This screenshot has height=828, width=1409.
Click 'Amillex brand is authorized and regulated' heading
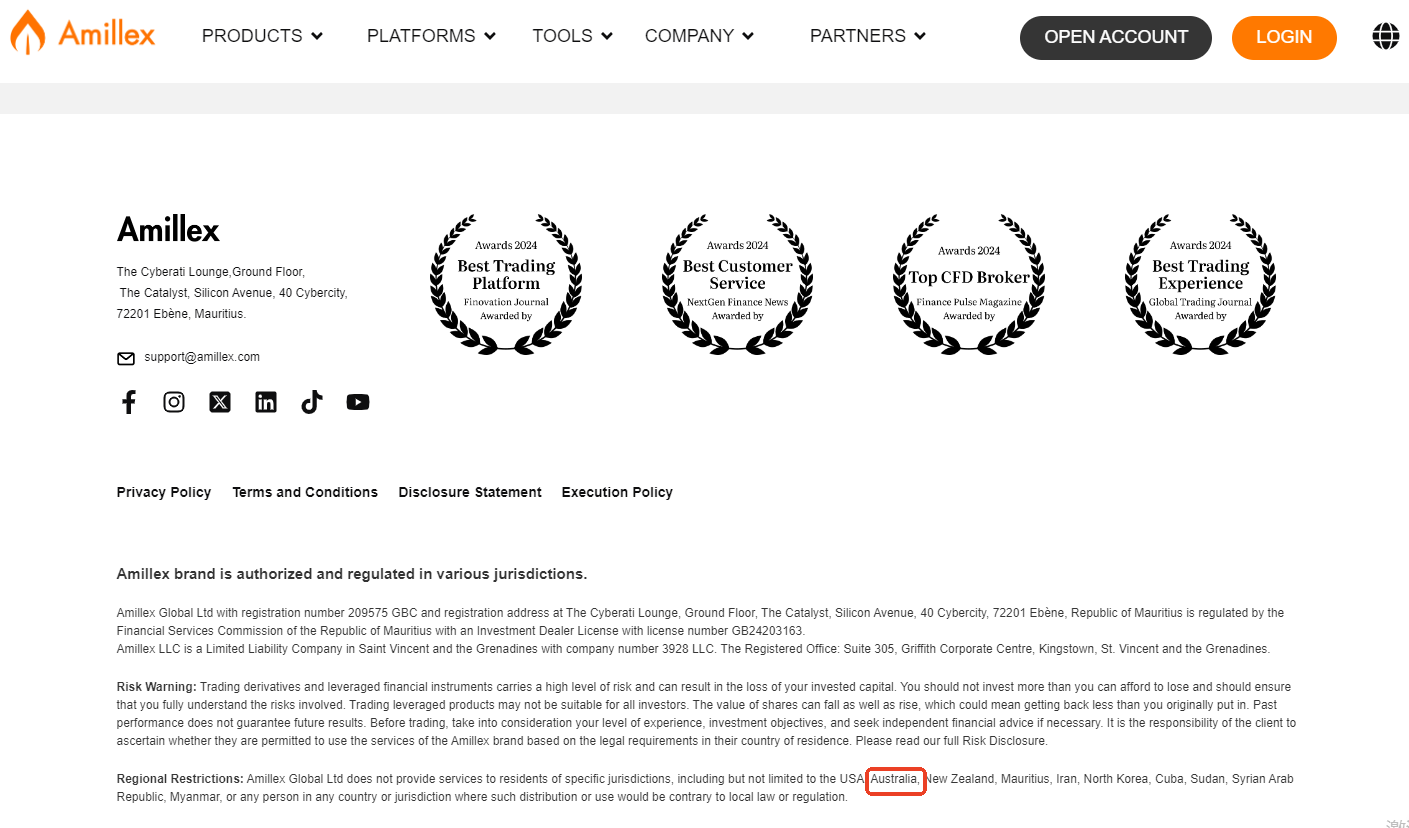coord(352,574)
